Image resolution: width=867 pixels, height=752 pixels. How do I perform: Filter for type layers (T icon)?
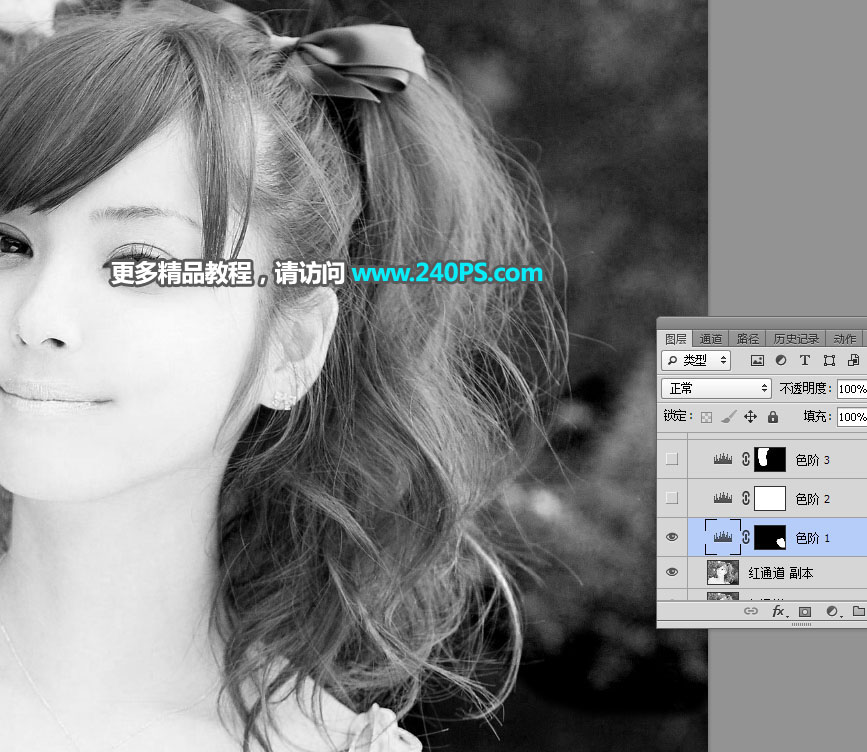click(805, 361)
